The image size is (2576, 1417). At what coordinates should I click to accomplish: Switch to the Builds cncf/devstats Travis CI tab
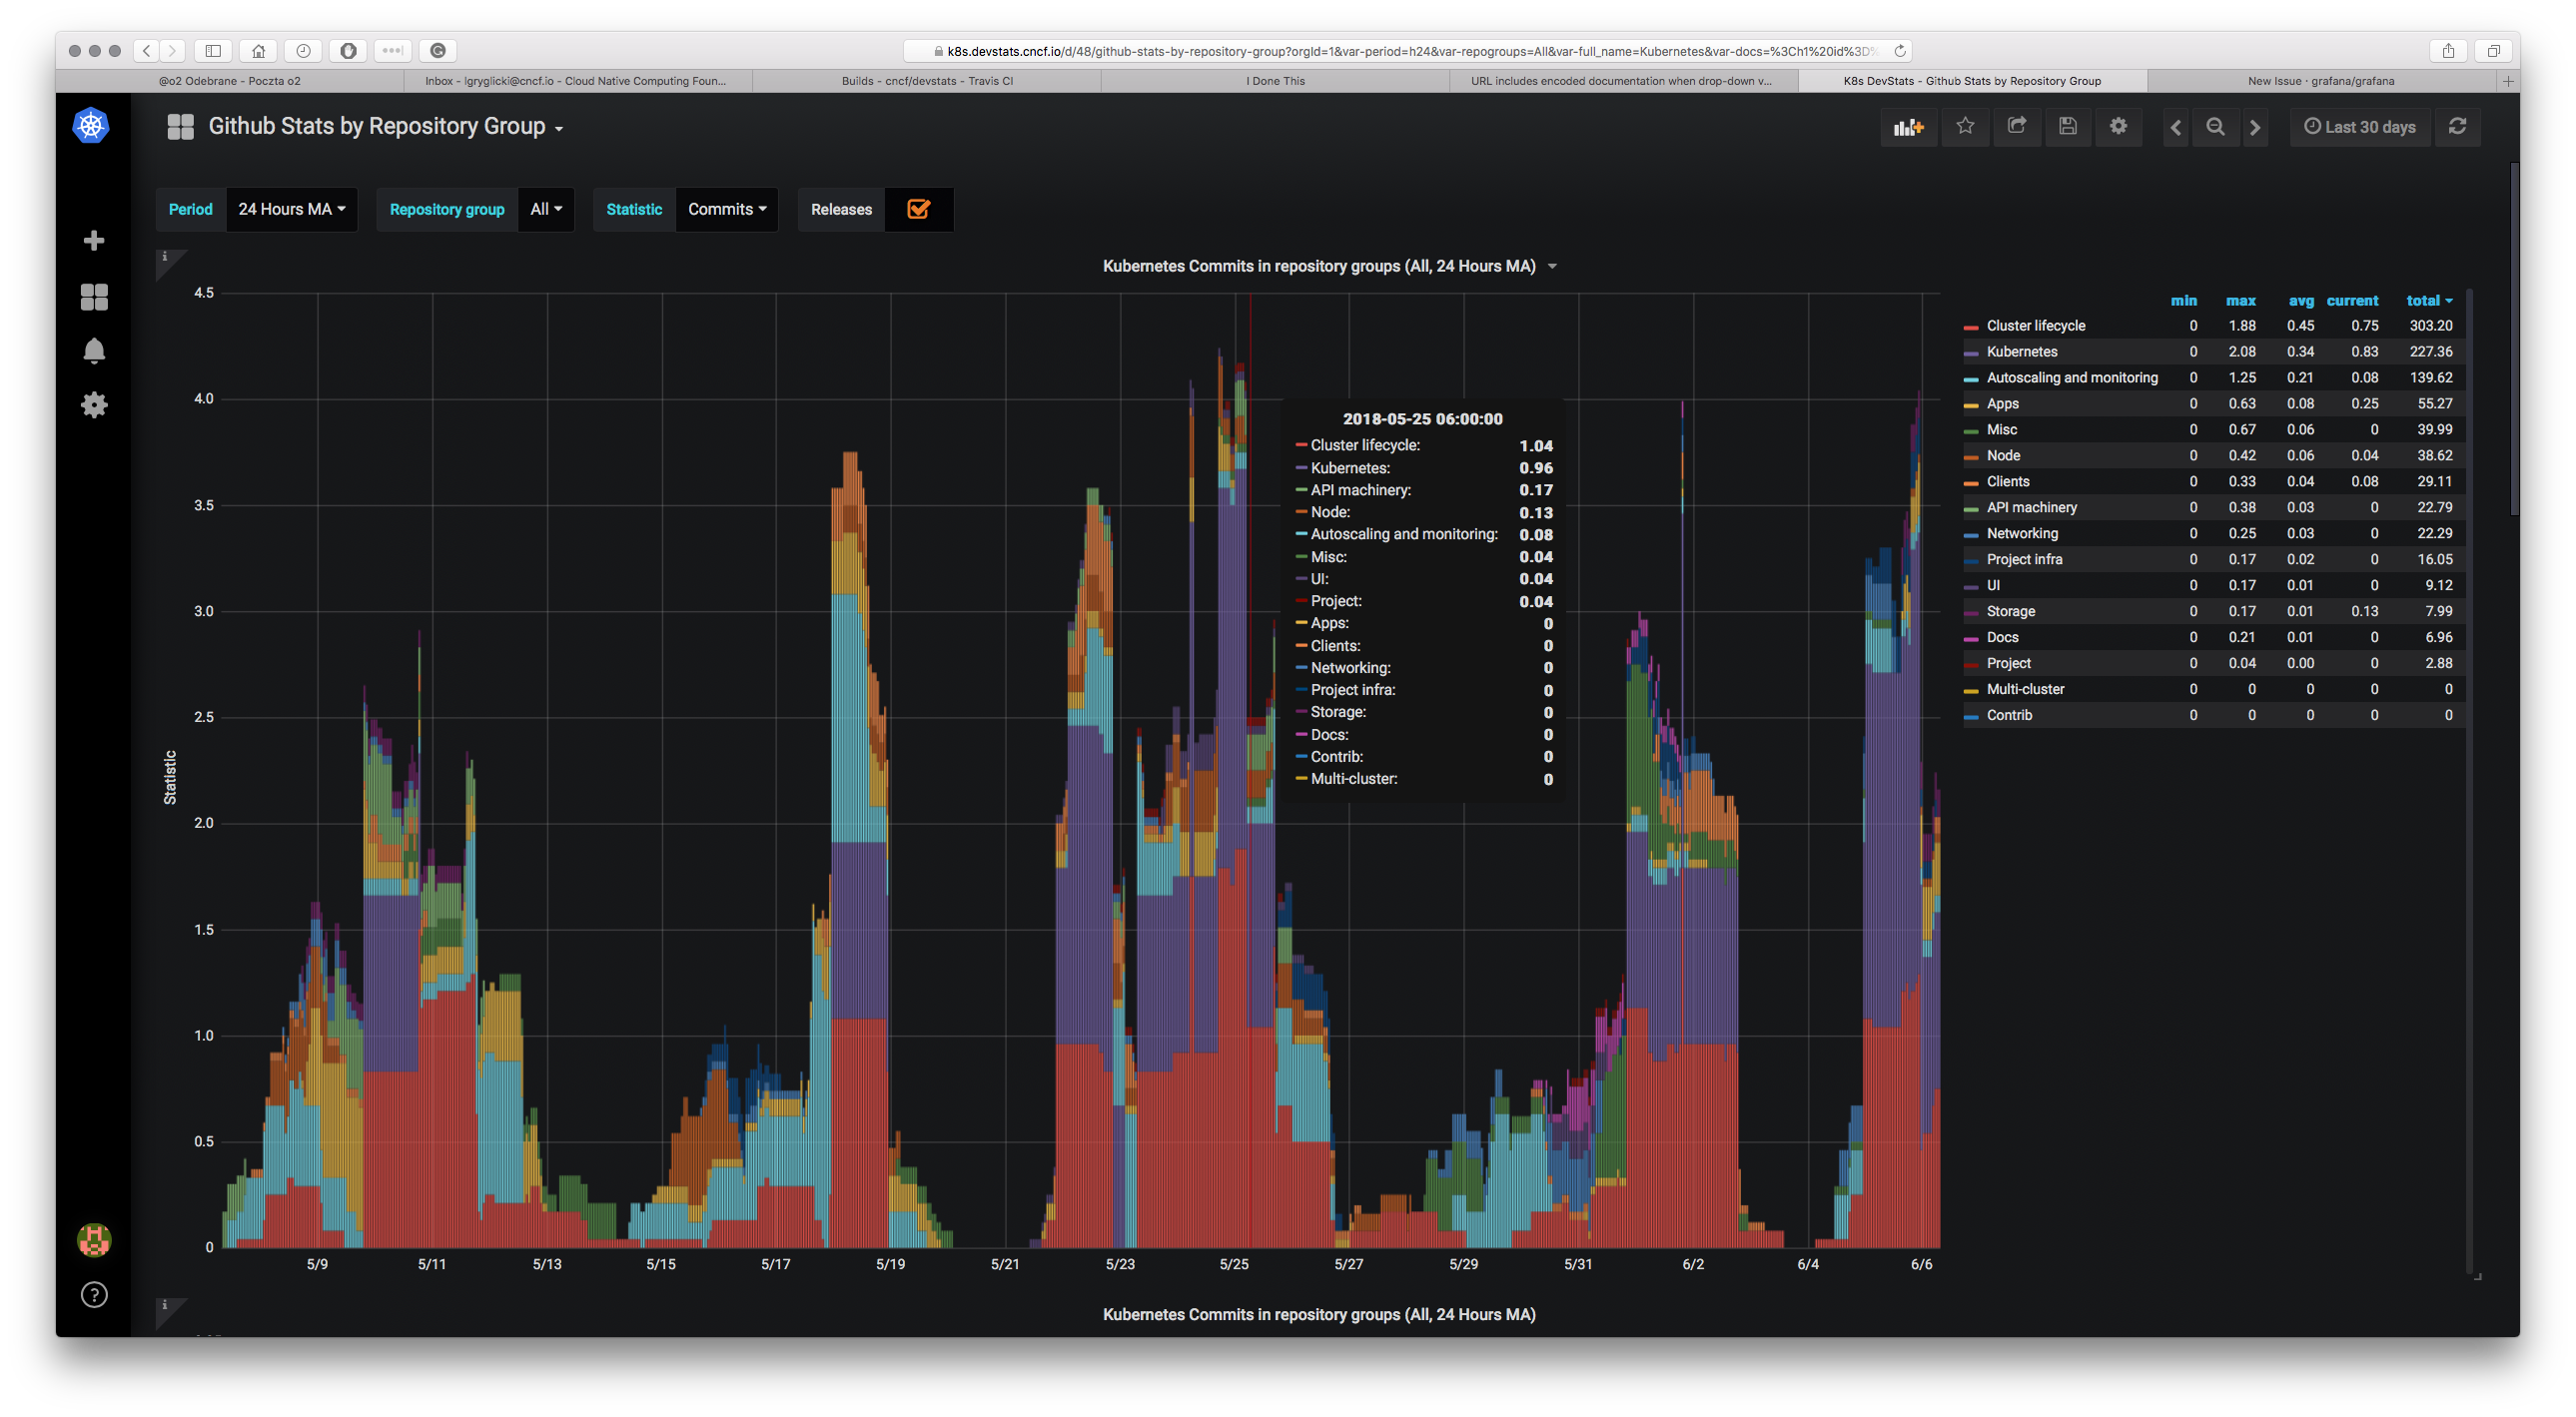[926, 81]
